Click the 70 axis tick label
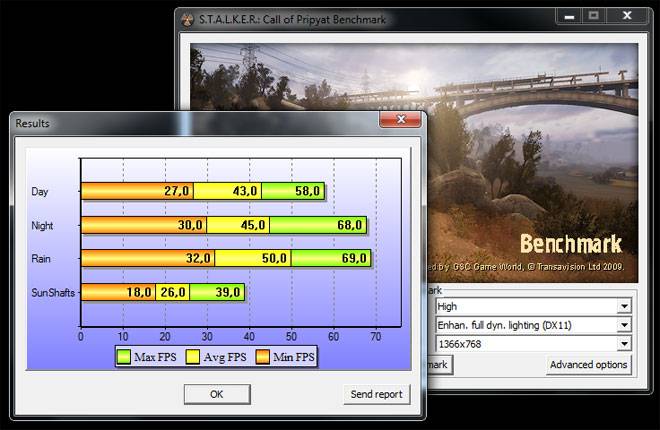This screenshot has width=660, height=430. coord(375,337)
